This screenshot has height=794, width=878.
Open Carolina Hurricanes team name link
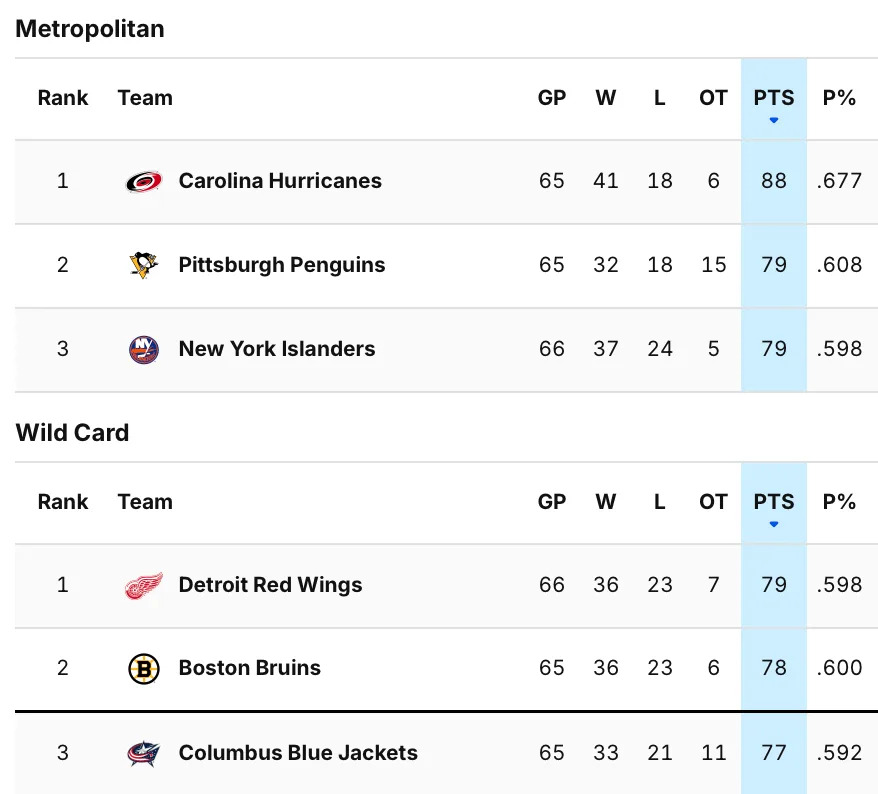280,181
